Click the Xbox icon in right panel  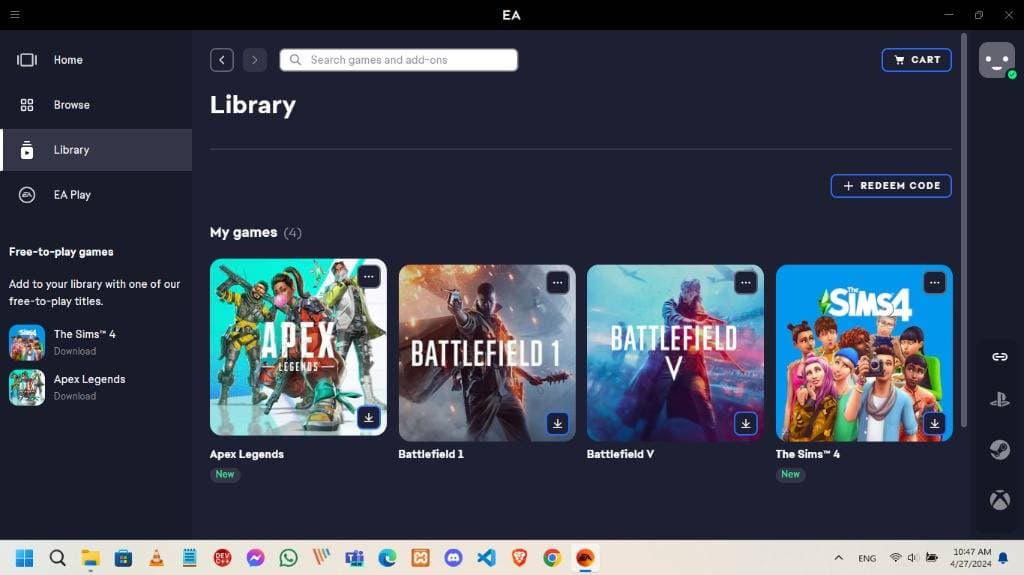click(1000, 500)
